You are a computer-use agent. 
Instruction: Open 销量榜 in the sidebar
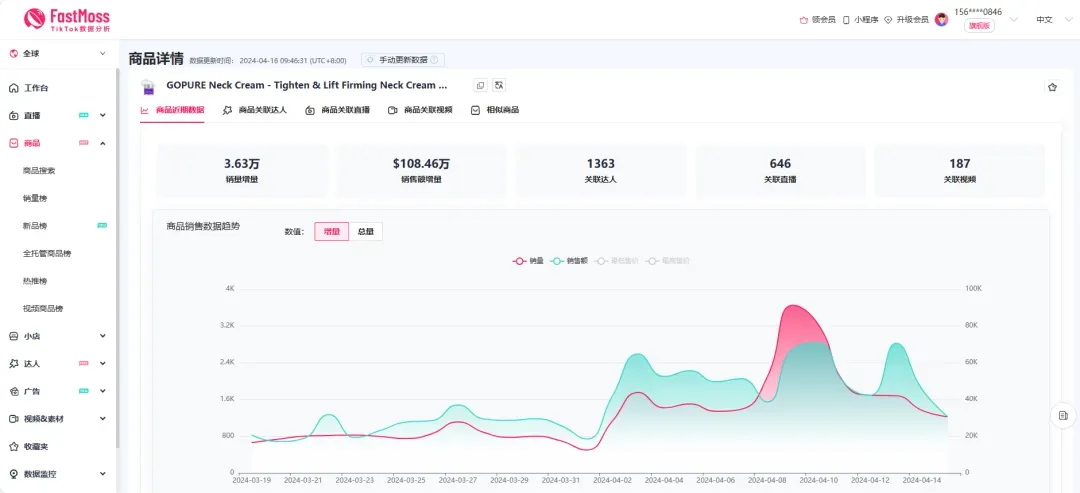tap(35, 198)
